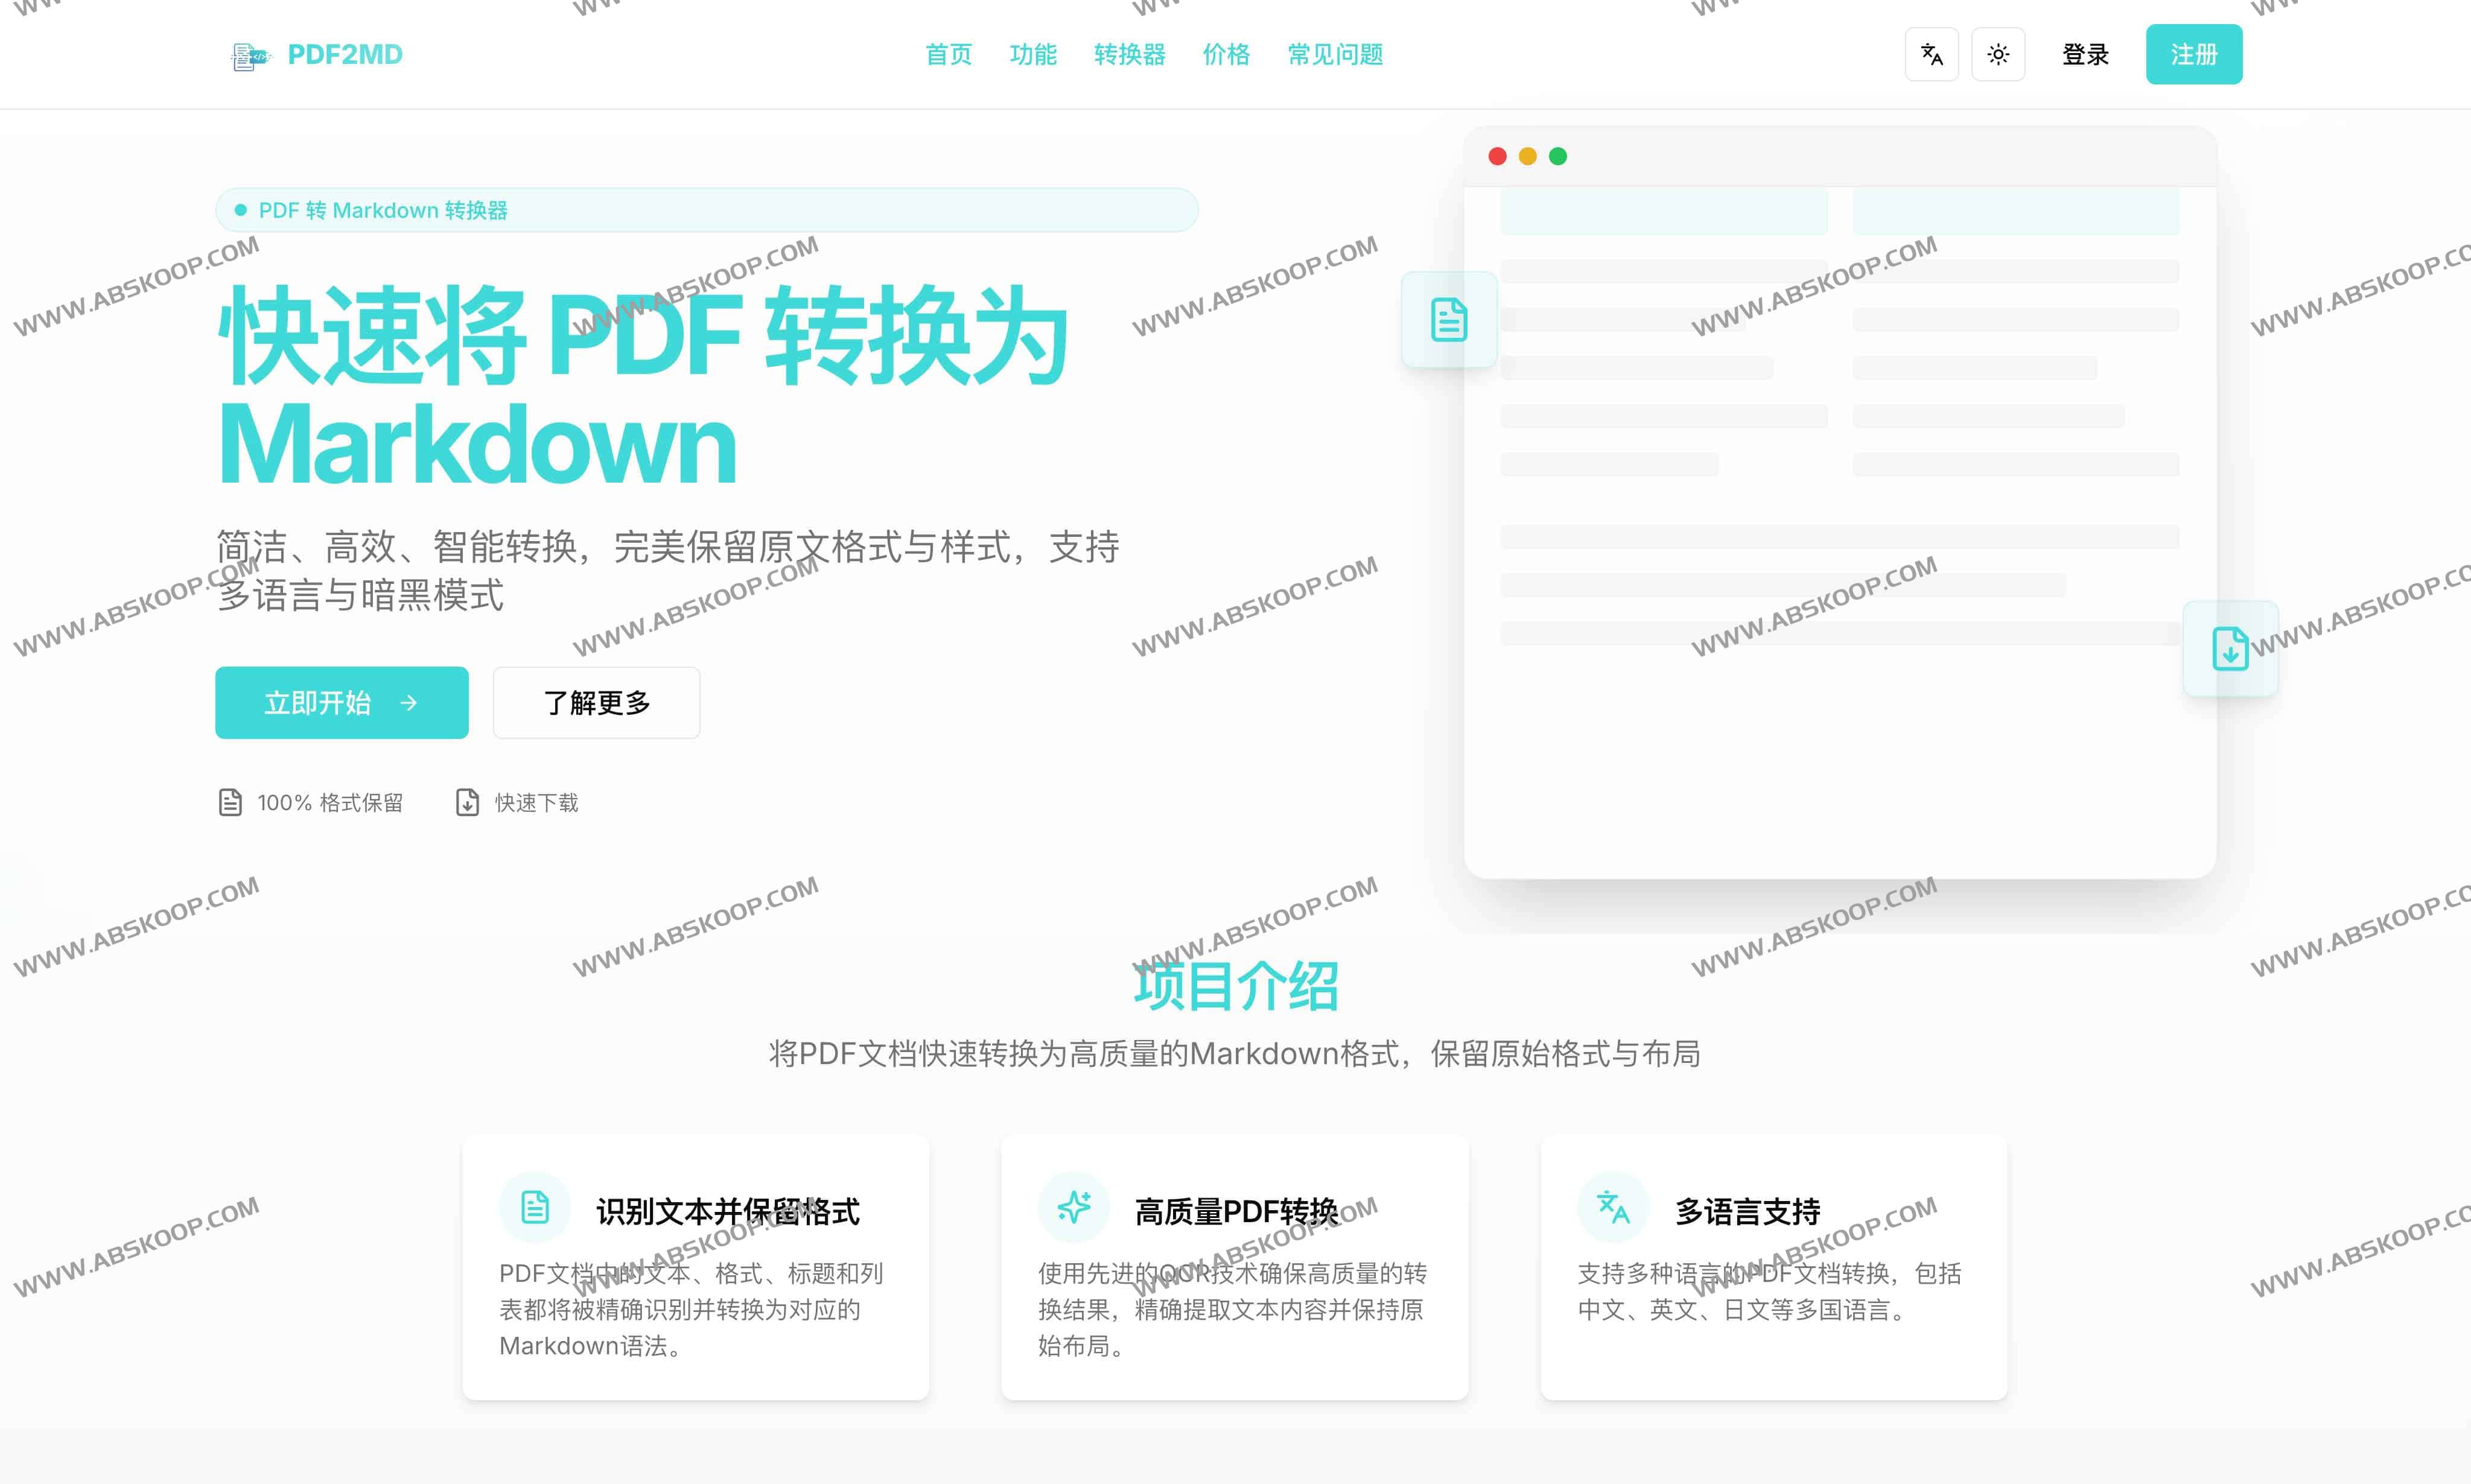Click the floating document icon in the preview

[x=1448, y=318]
